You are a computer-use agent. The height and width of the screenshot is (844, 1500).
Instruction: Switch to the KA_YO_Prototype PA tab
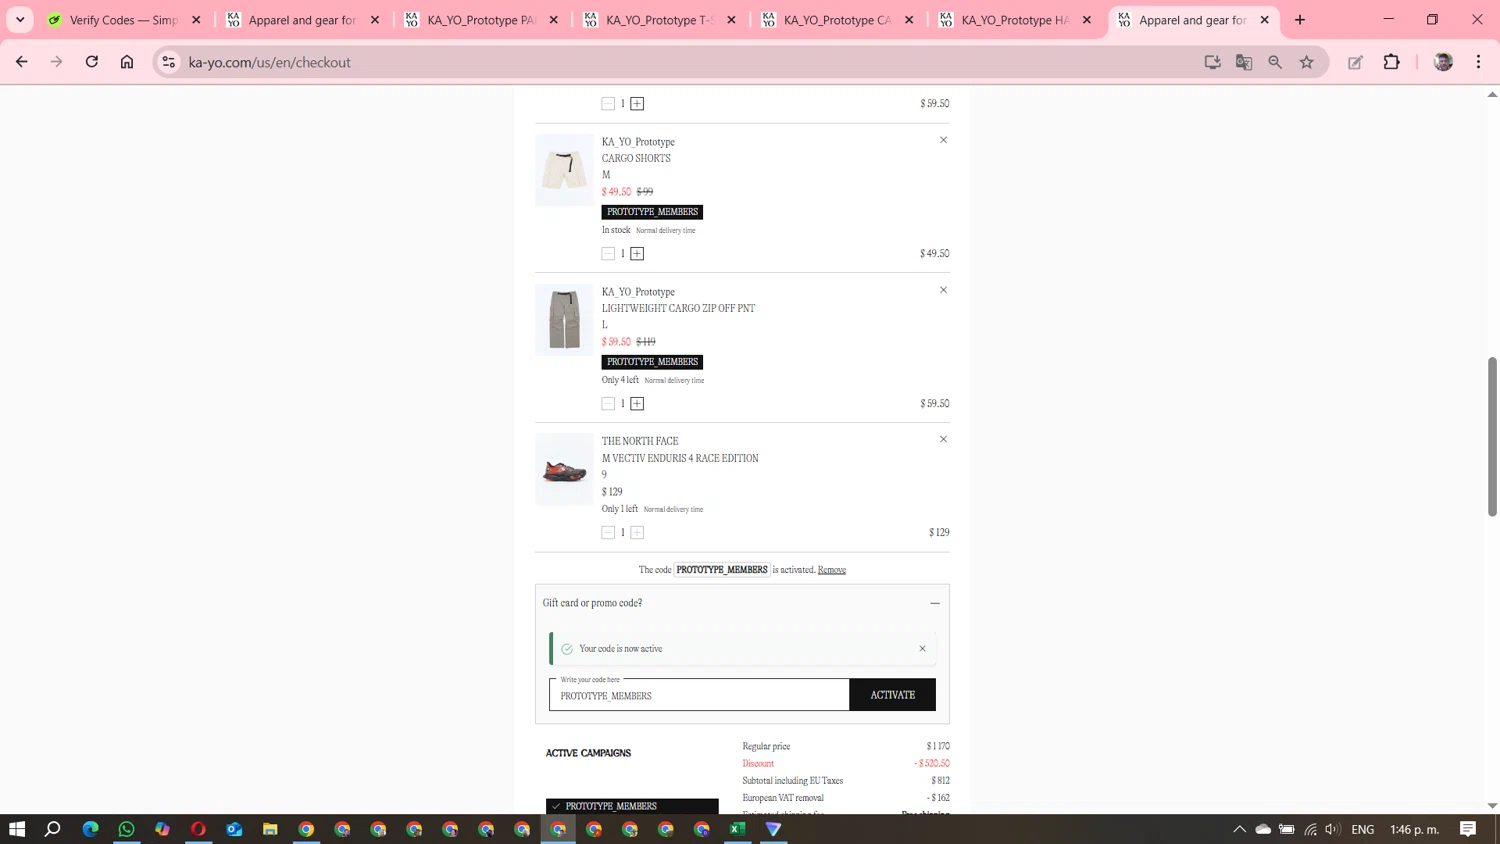481,20
